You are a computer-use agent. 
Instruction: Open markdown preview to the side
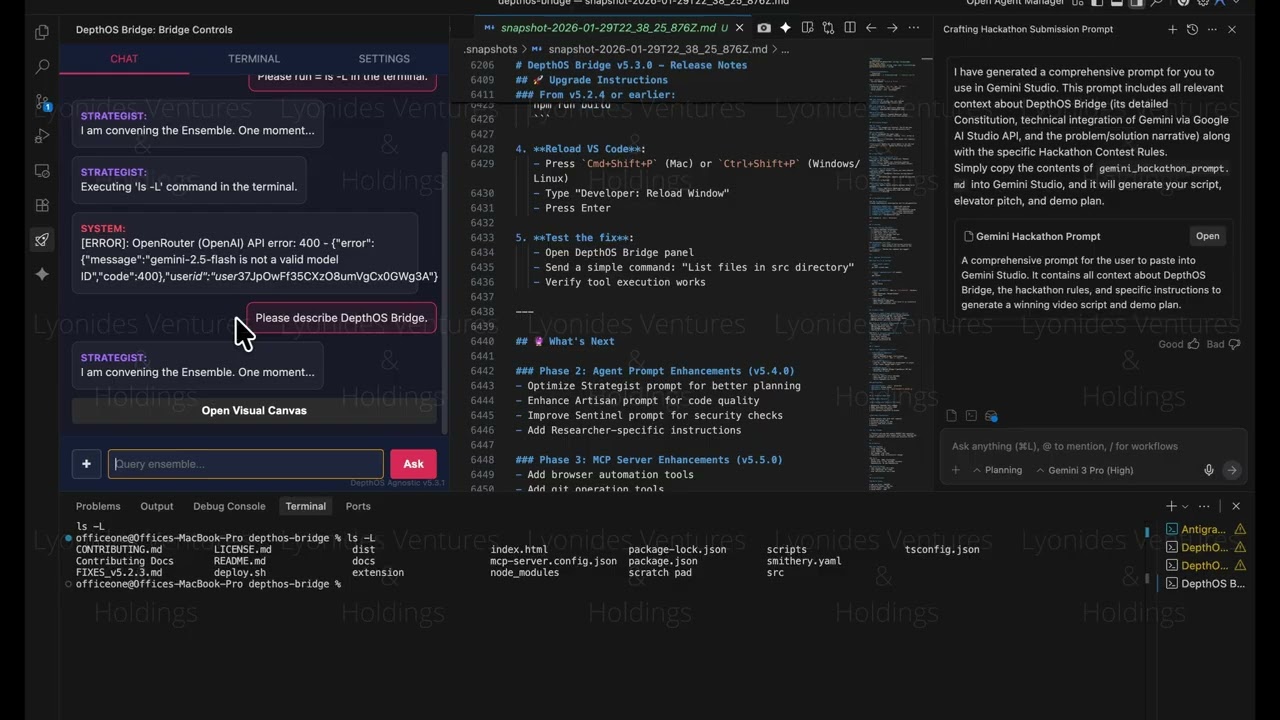pyautogui.click(x=807, y=28)
